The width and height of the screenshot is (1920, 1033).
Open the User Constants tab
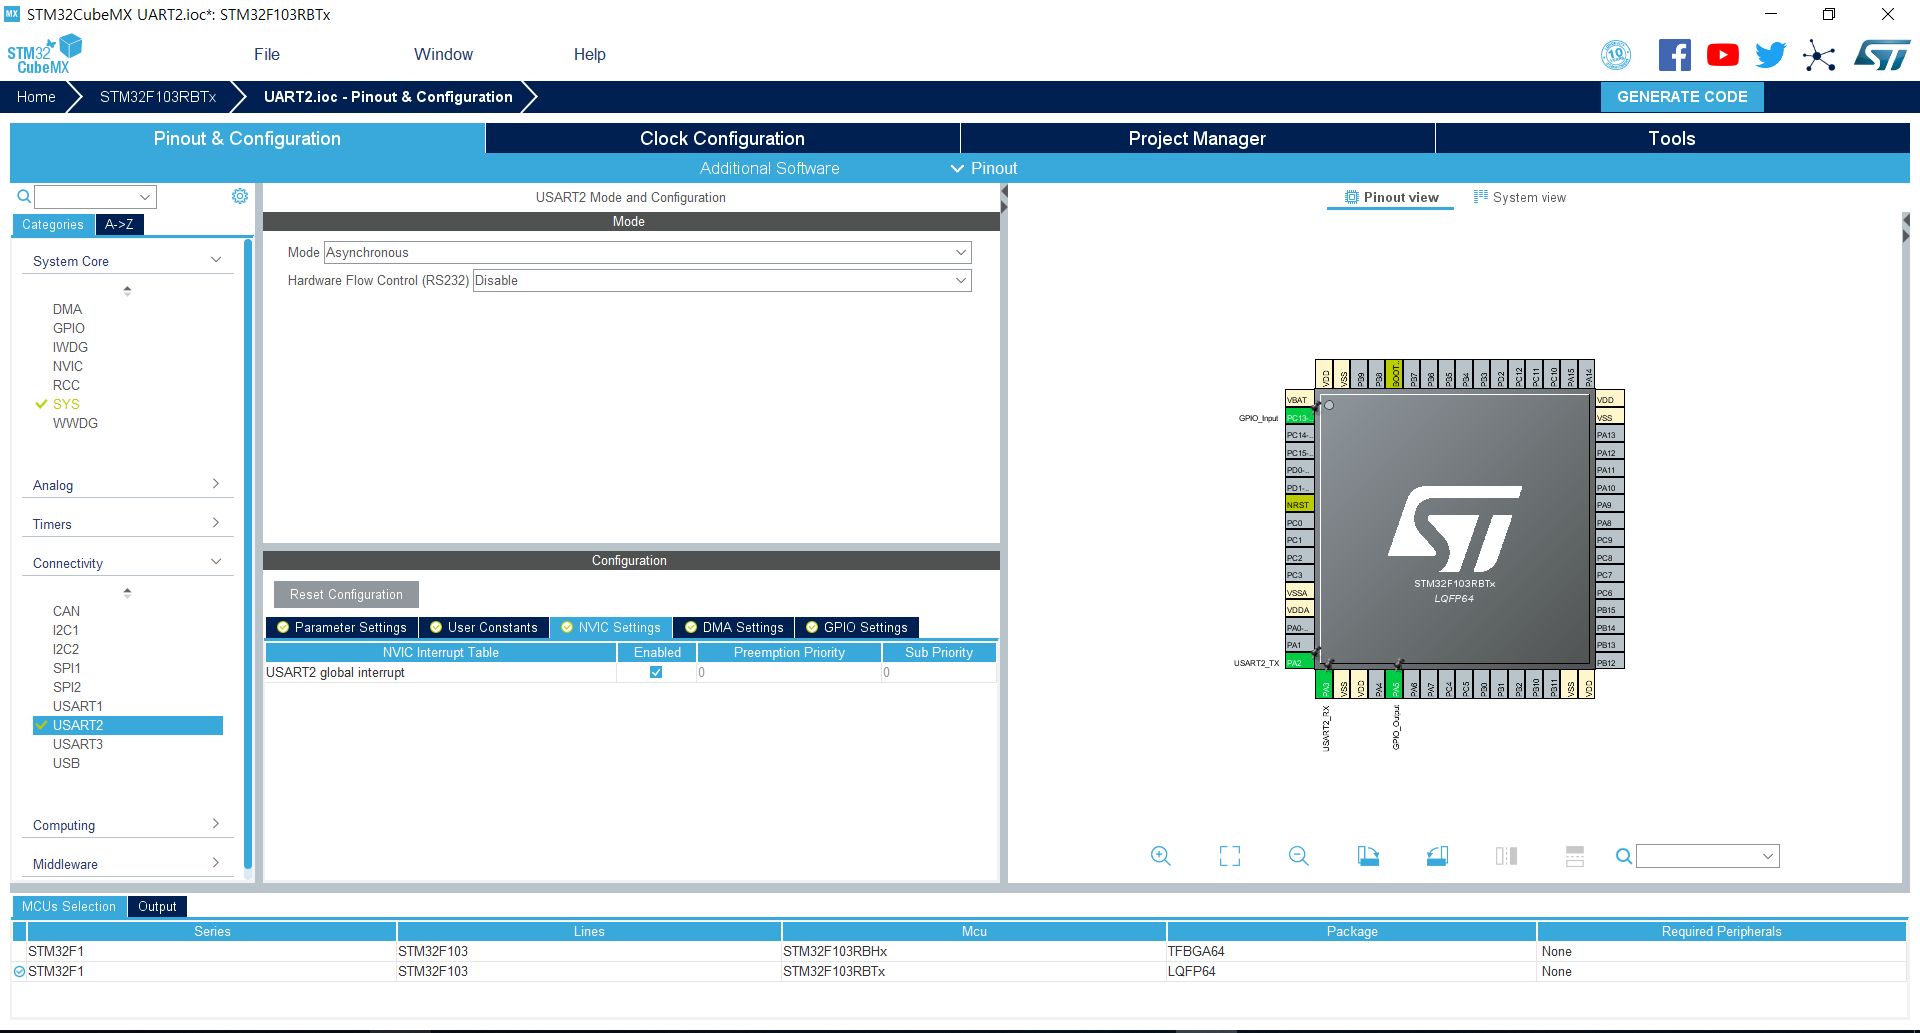[483, 627]
